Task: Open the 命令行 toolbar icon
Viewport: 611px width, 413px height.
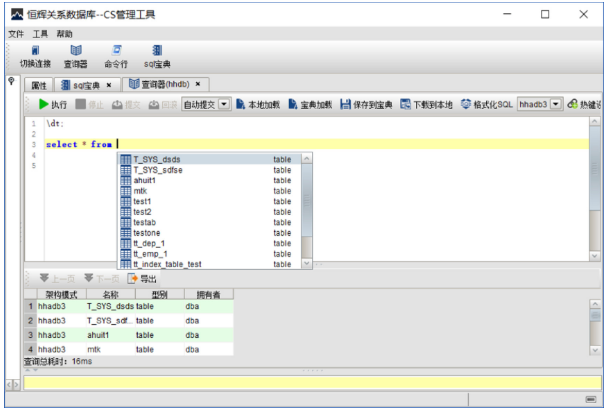Action: (x=116, y=56)
